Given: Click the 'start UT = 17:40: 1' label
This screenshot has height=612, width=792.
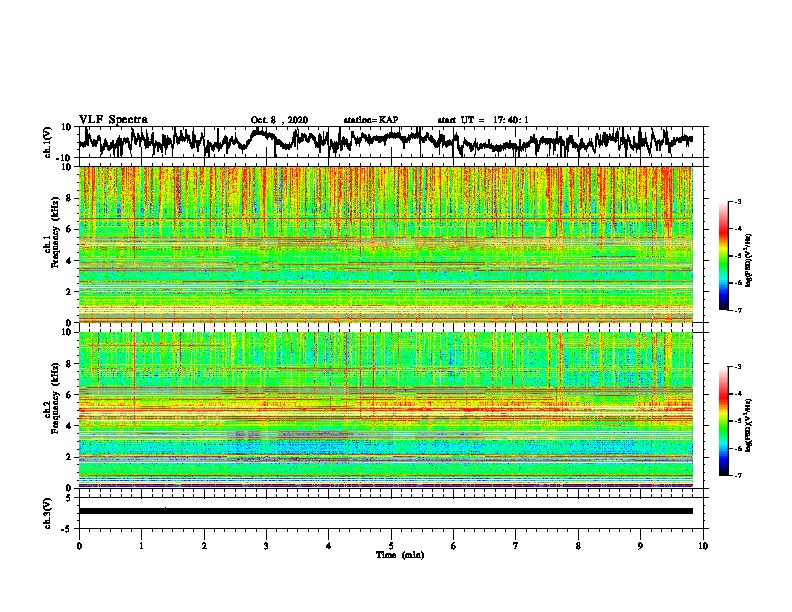Looking at the screenshot, I should (483, 120).
